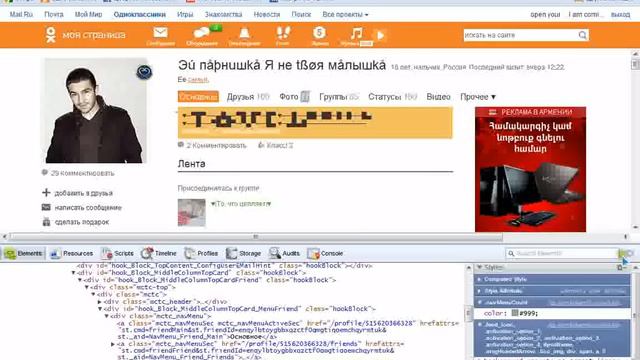Click the video play icon in orange bar

coord(381,35)
